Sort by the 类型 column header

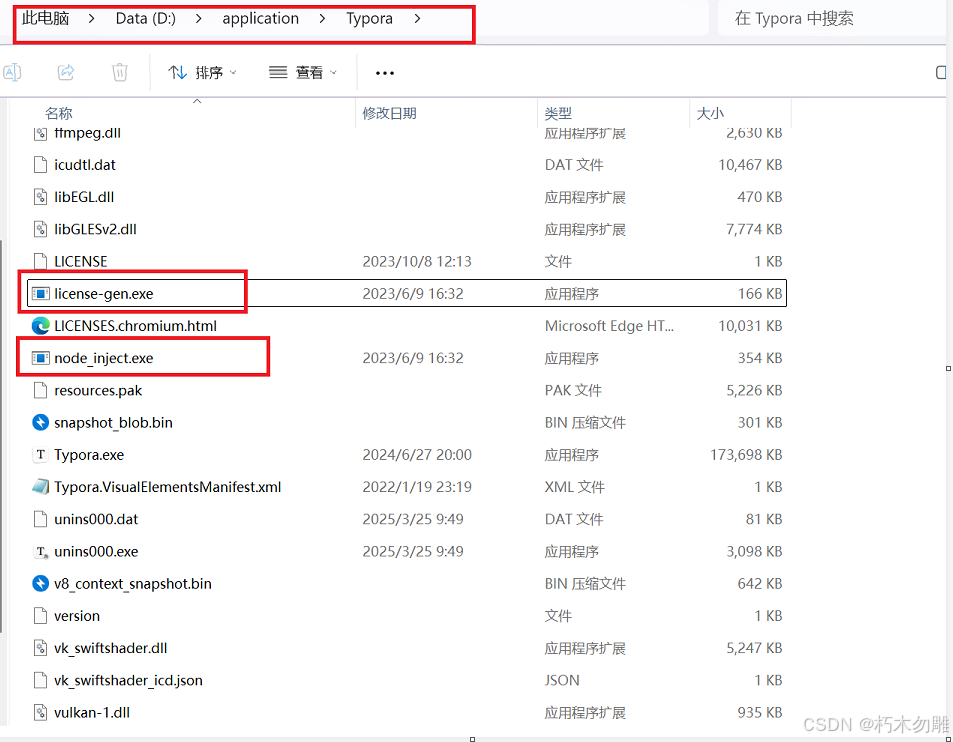click(x=558, y=113)
